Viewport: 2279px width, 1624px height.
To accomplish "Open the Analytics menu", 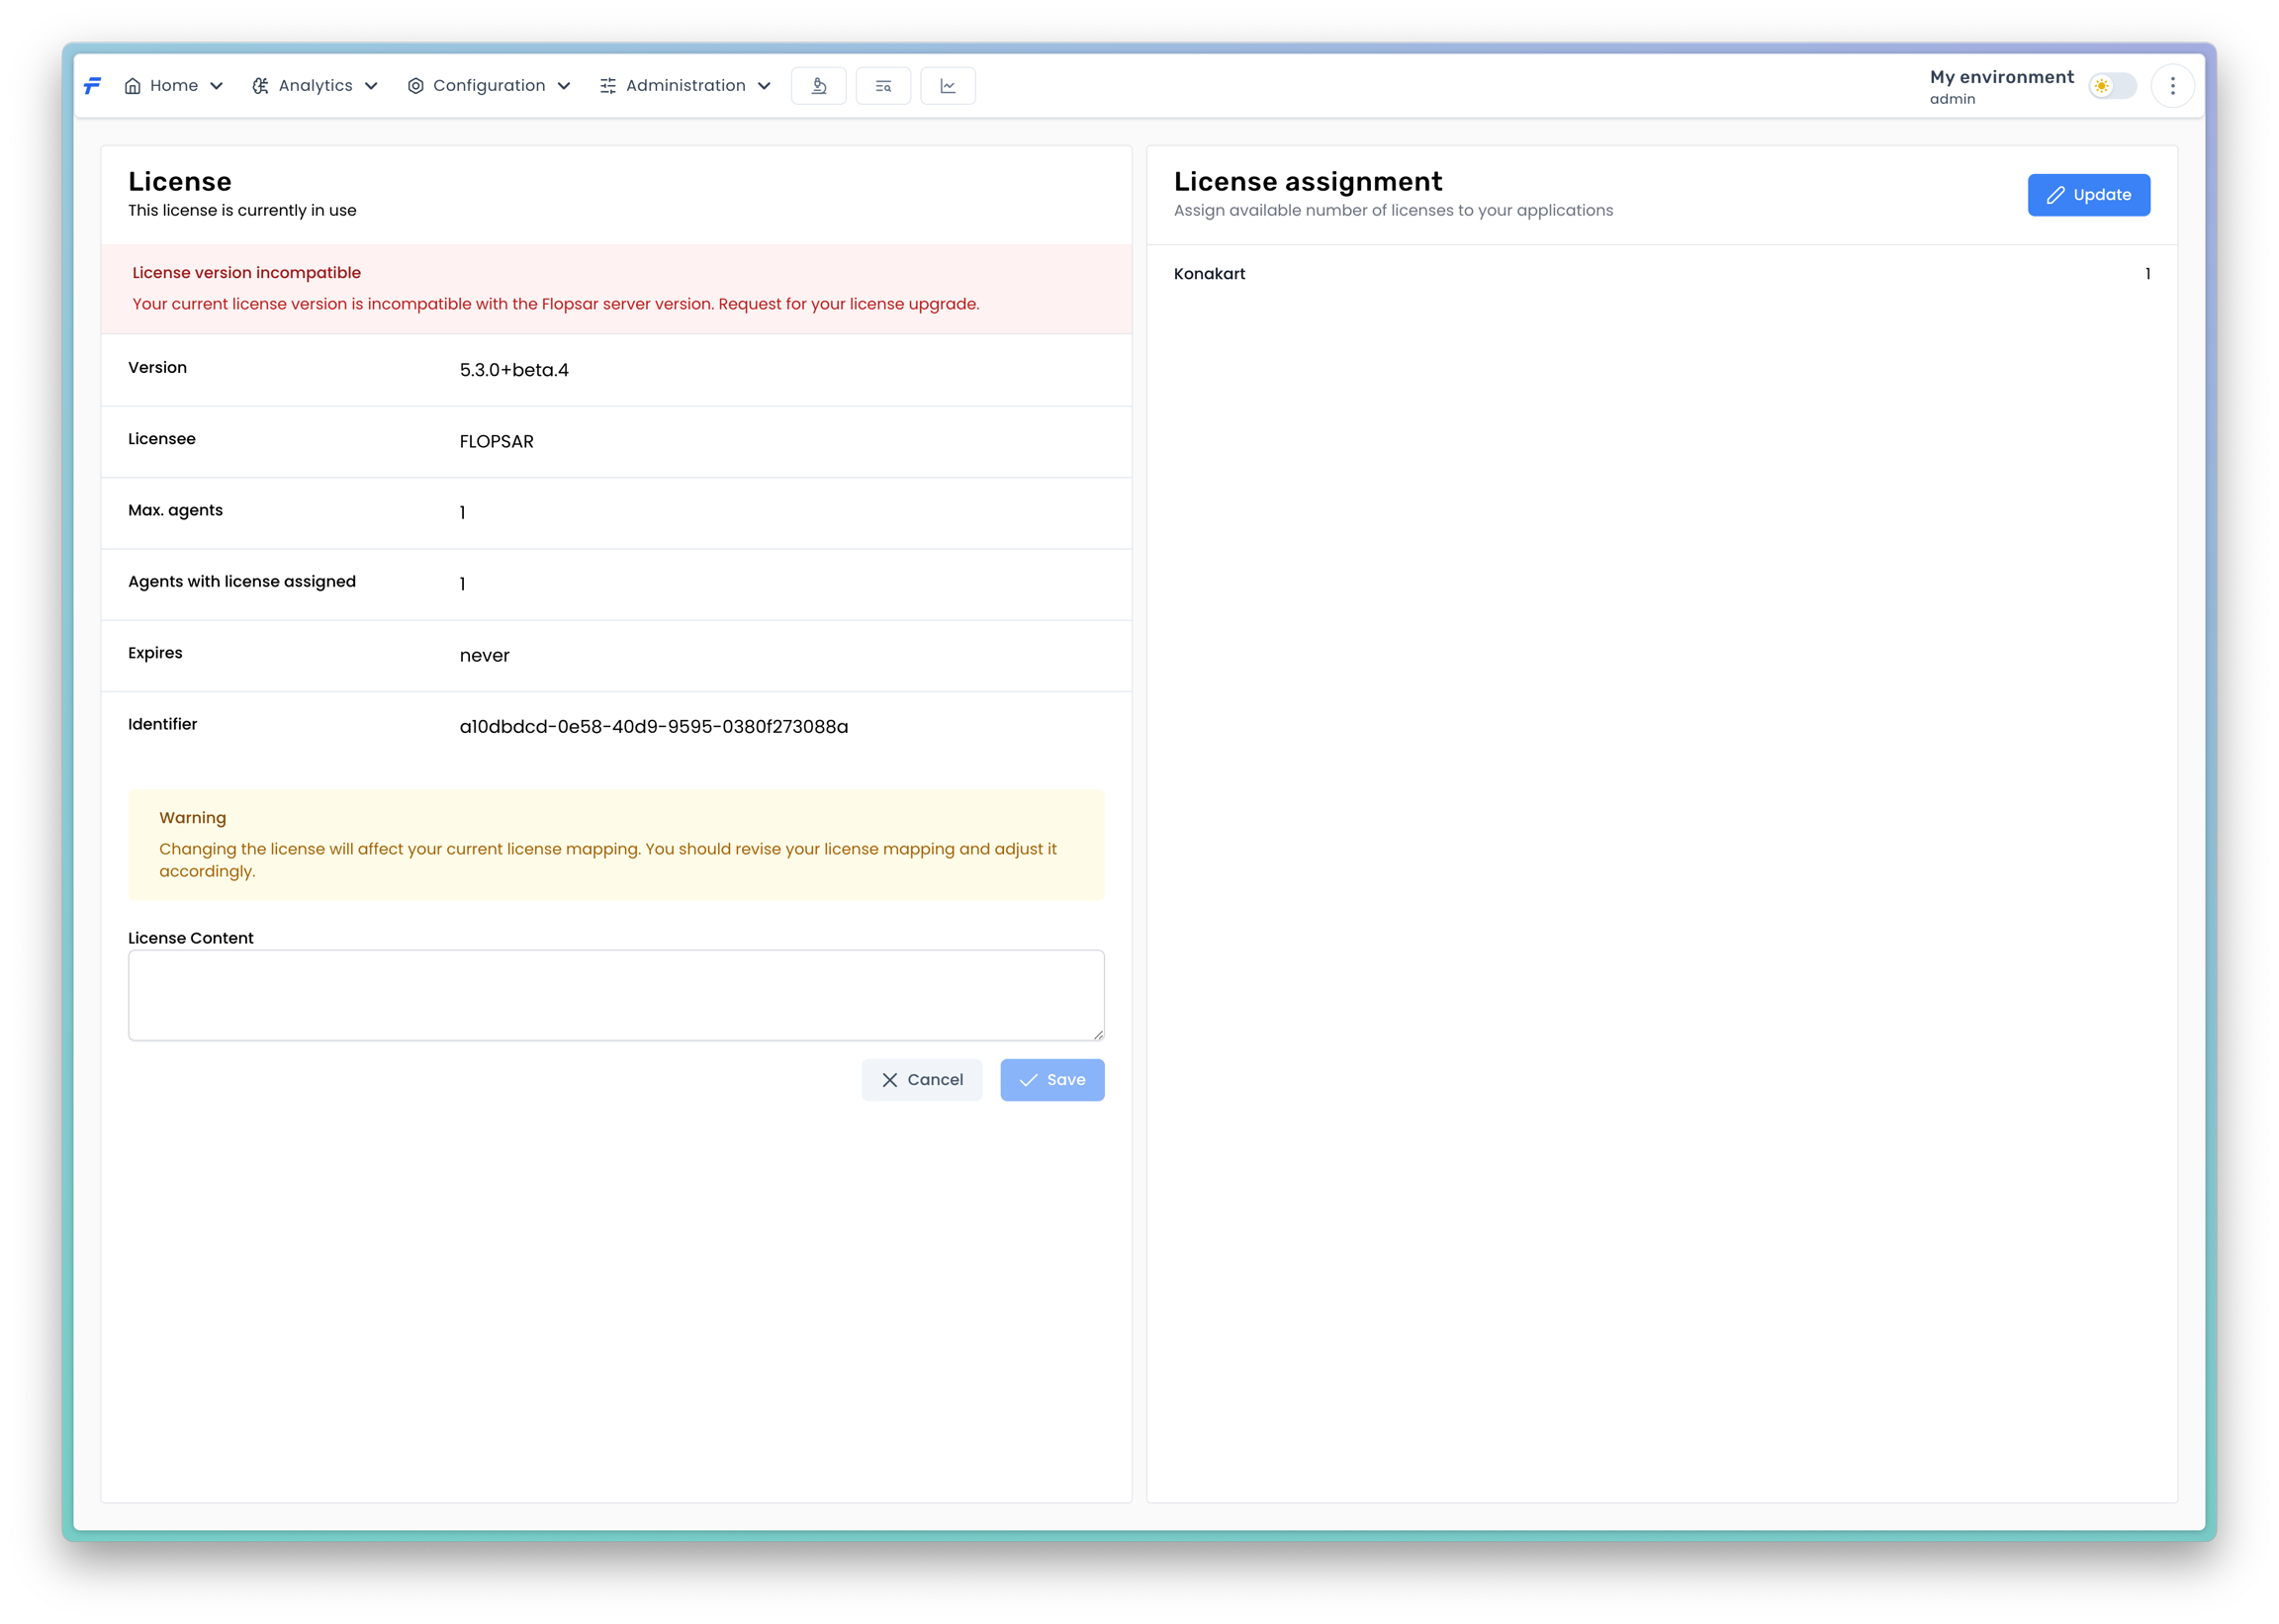I will point(315,86).
